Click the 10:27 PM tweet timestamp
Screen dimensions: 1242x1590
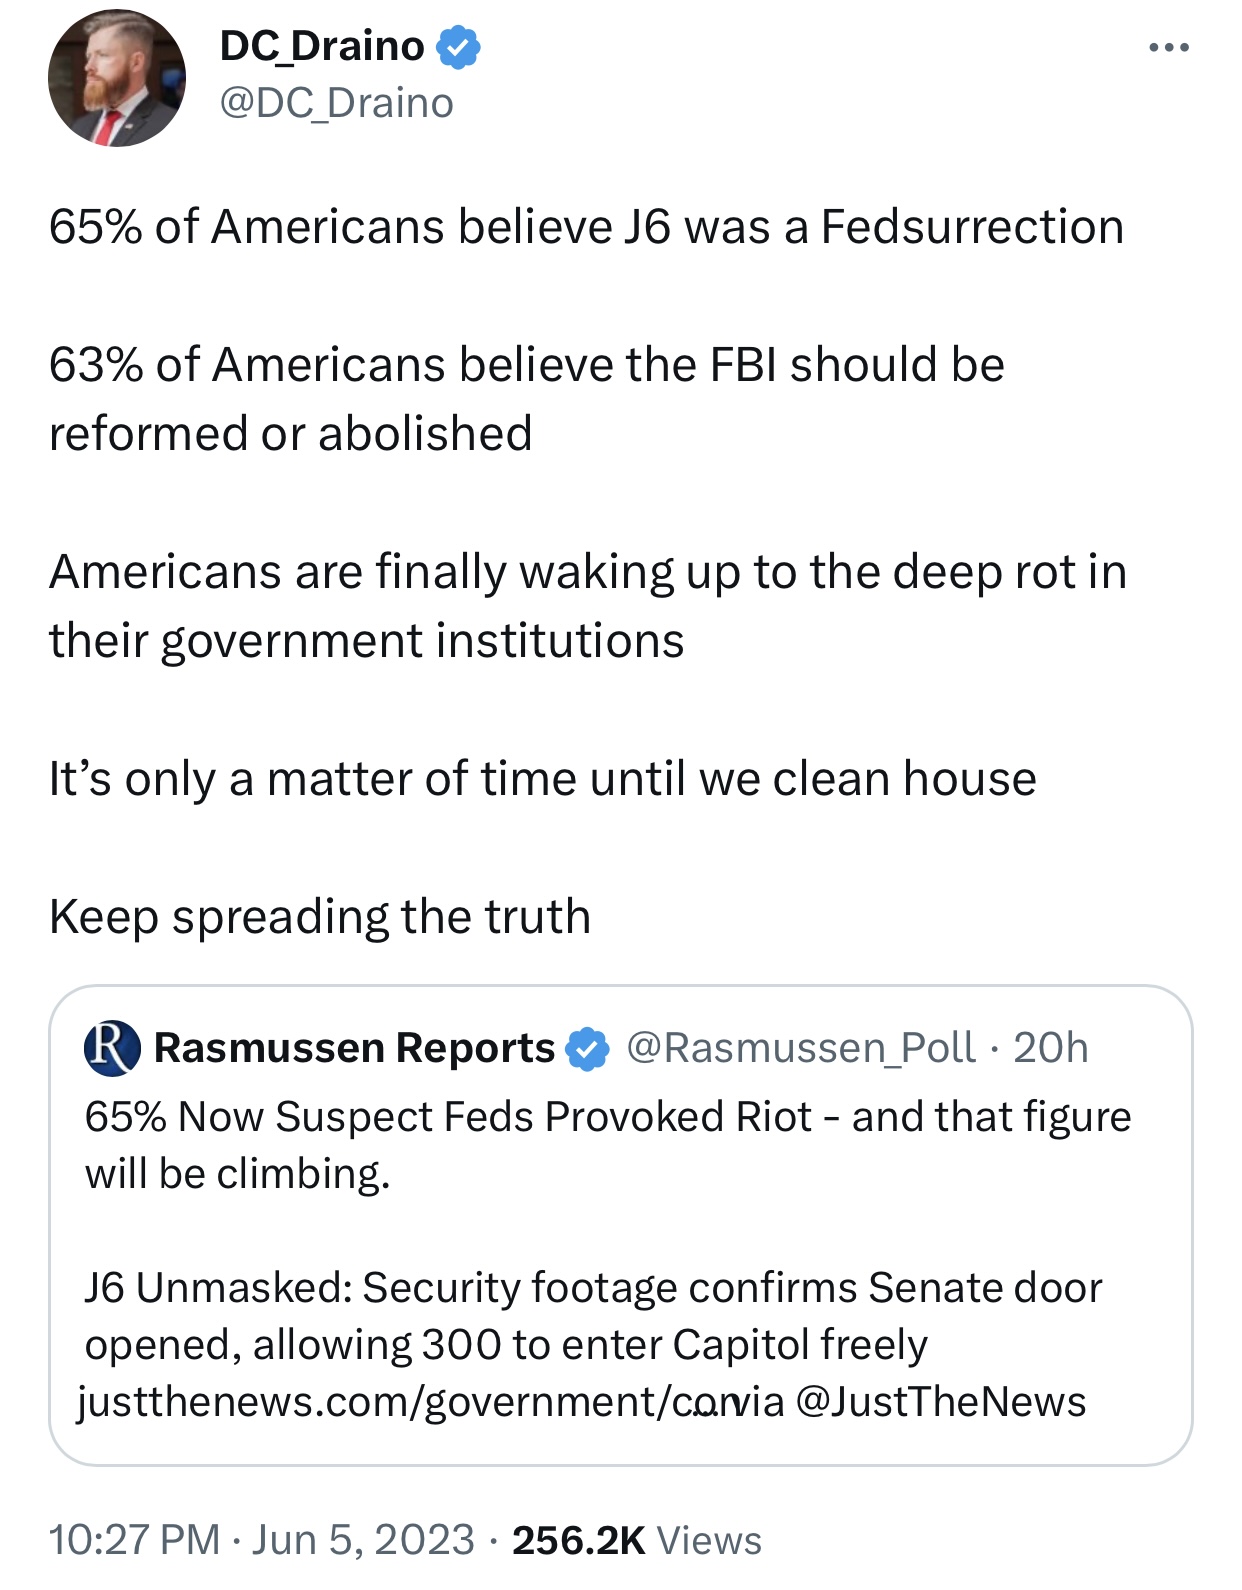(134, 1540)
